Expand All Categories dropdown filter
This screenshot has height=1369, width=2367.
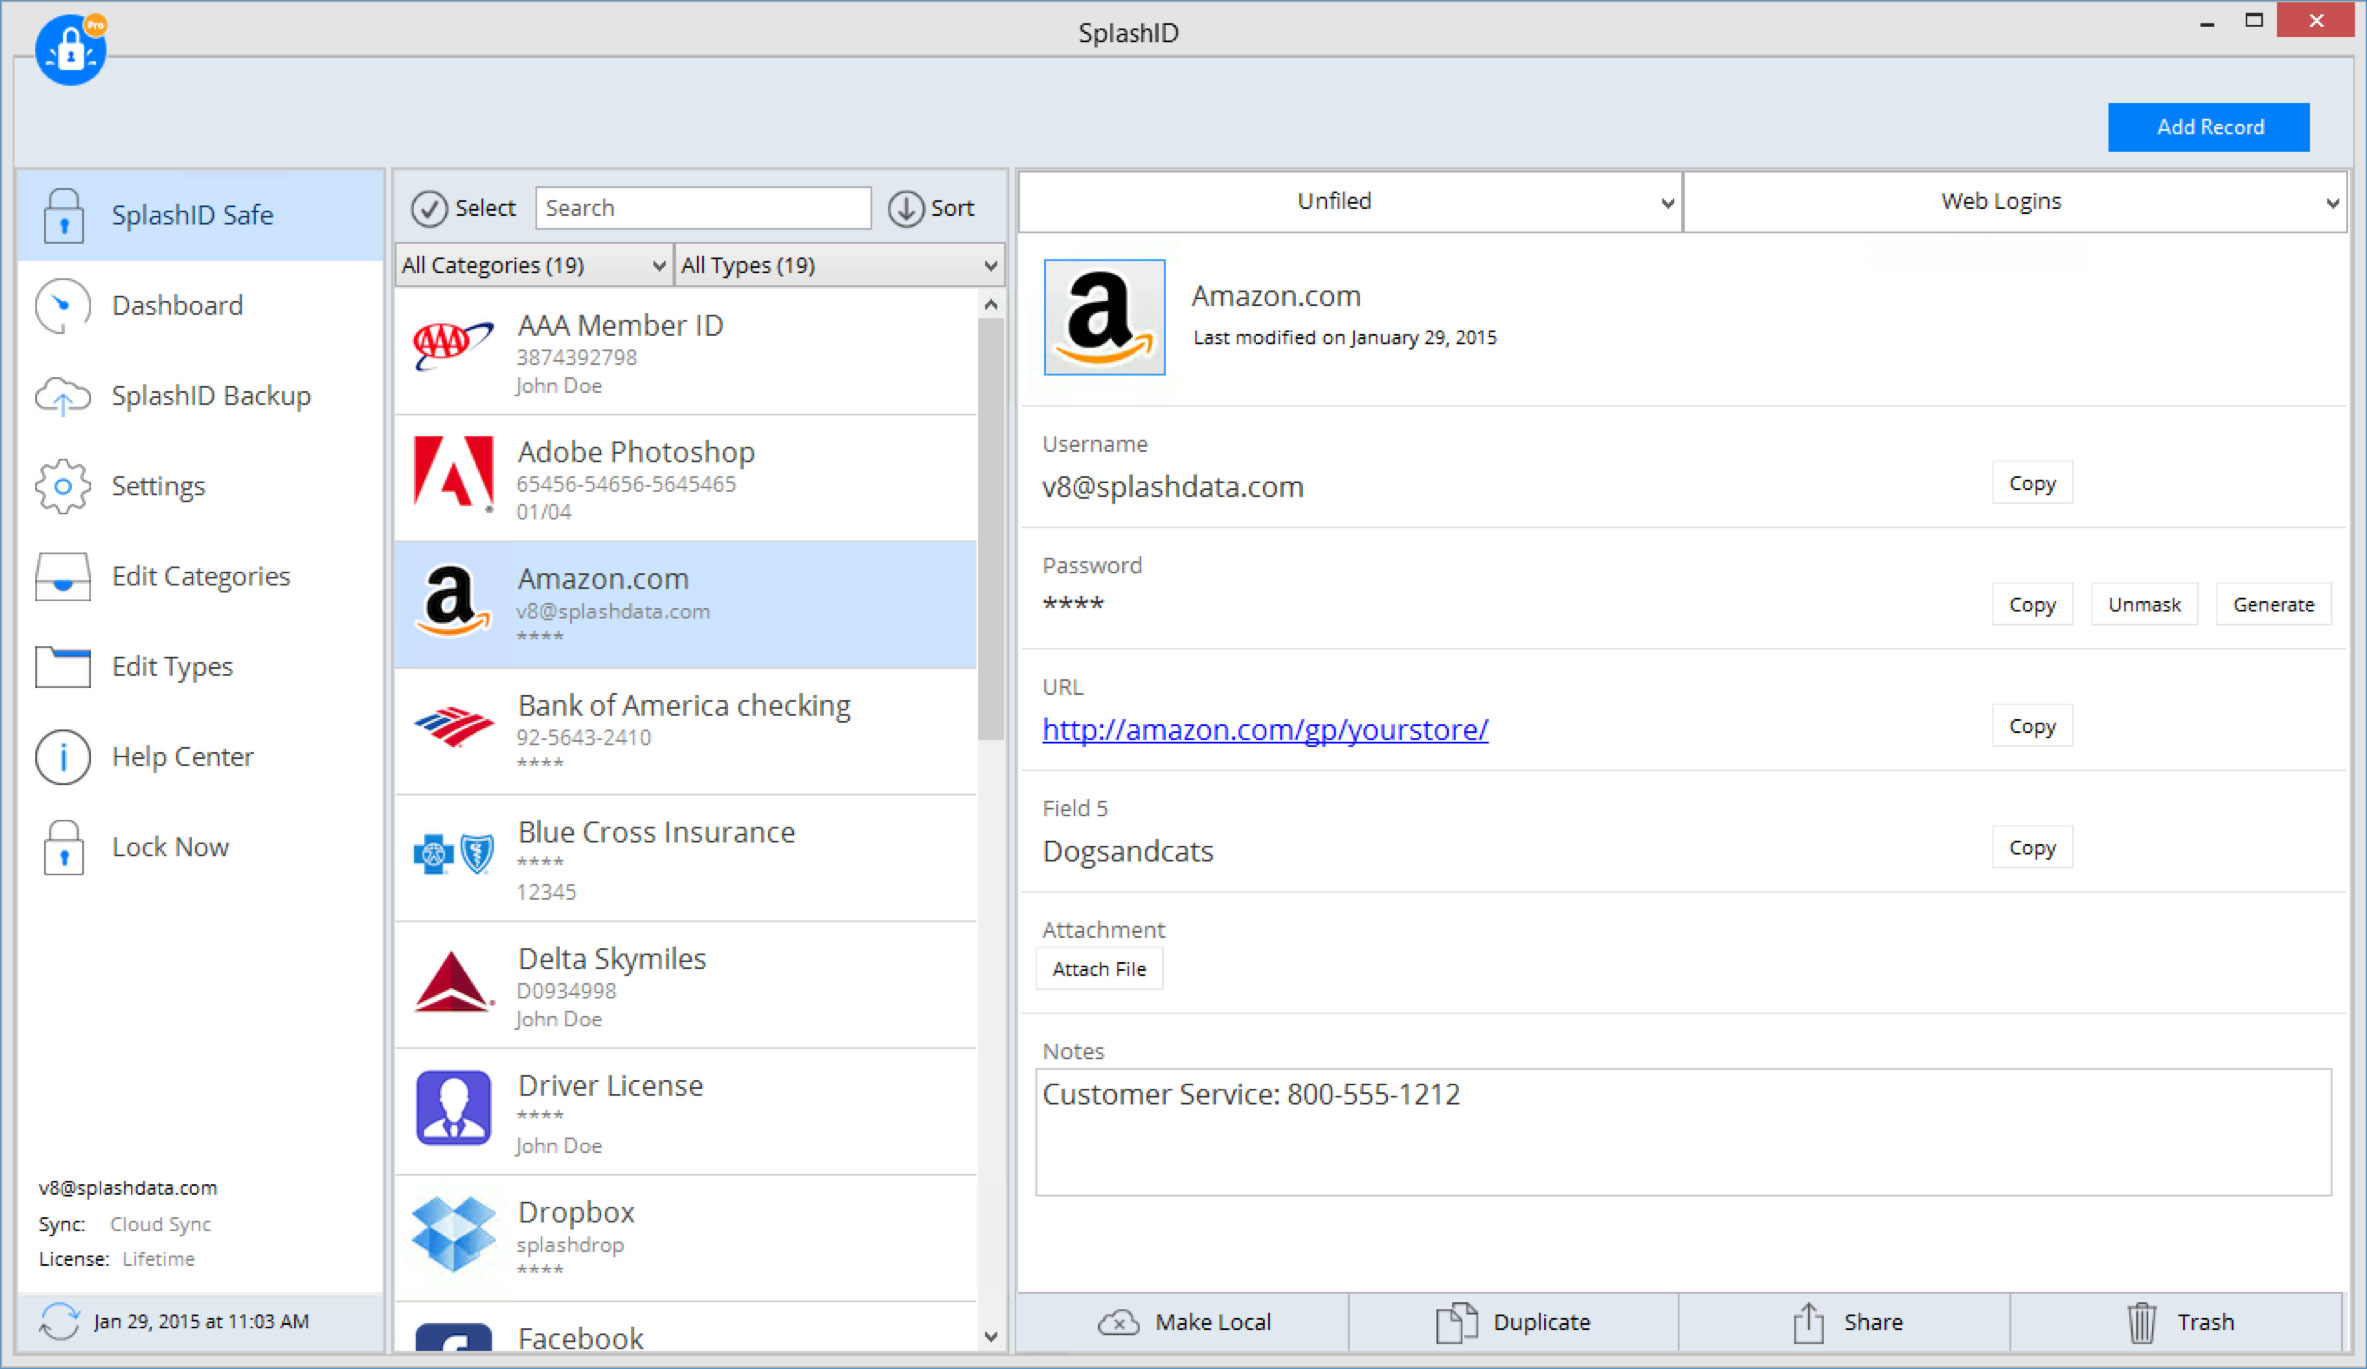(531, 262)
